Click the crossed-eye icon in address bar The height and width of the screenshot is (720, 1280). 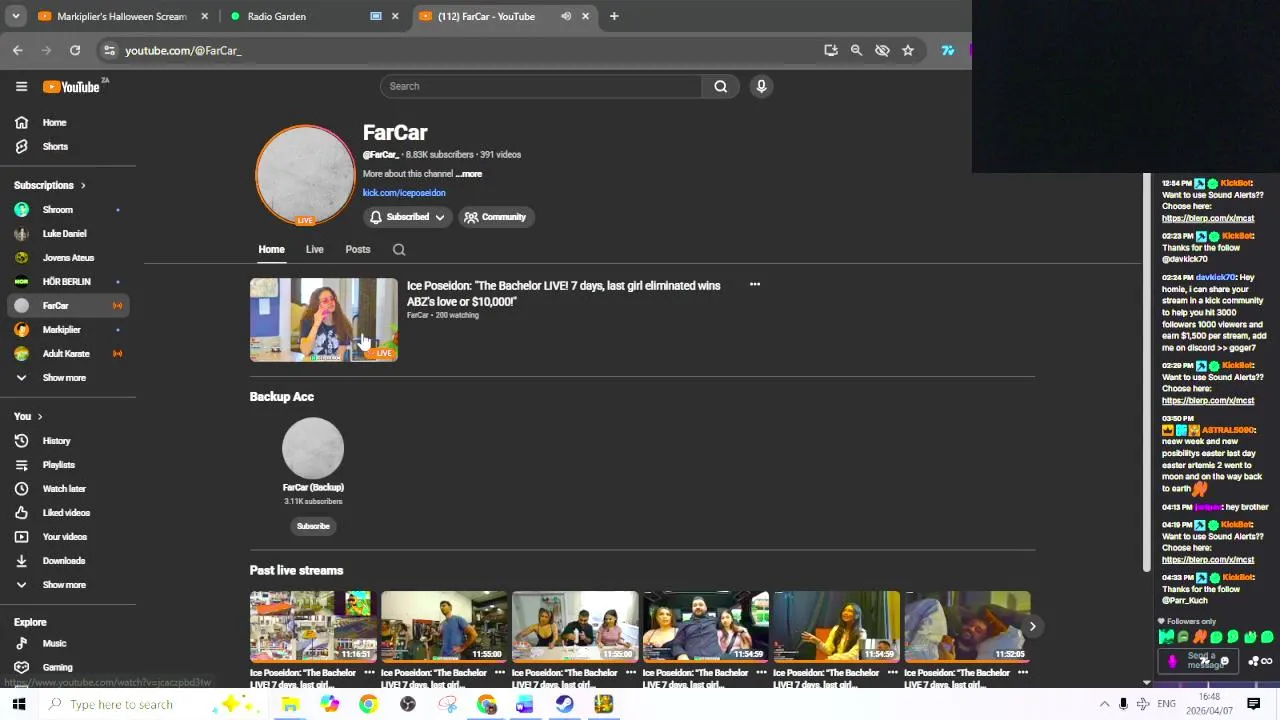point(882,50)
